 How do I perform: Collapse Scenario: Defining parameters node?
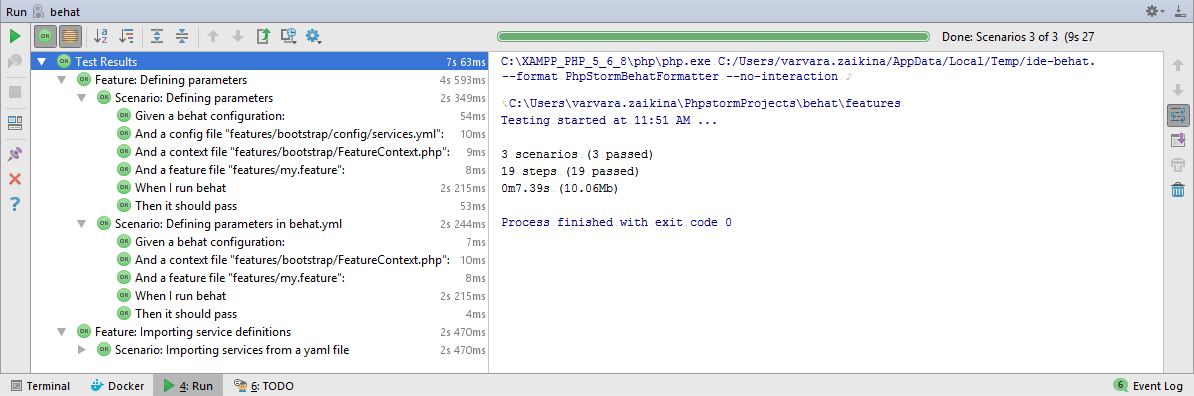coord(81,98)
